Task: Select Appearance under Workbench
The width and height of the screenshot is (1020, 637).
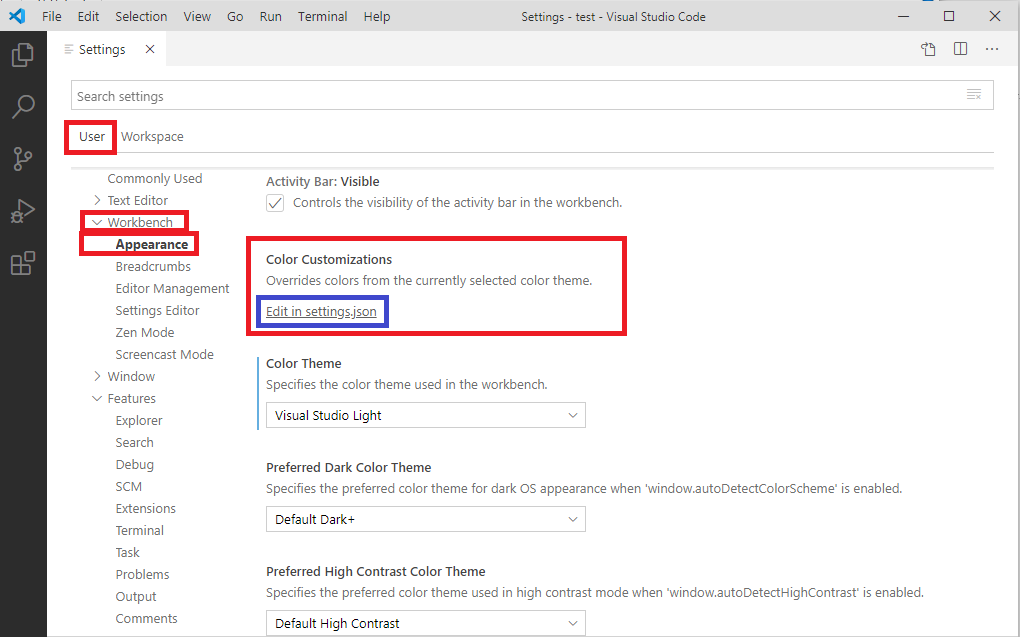Action: click(152, 245)
